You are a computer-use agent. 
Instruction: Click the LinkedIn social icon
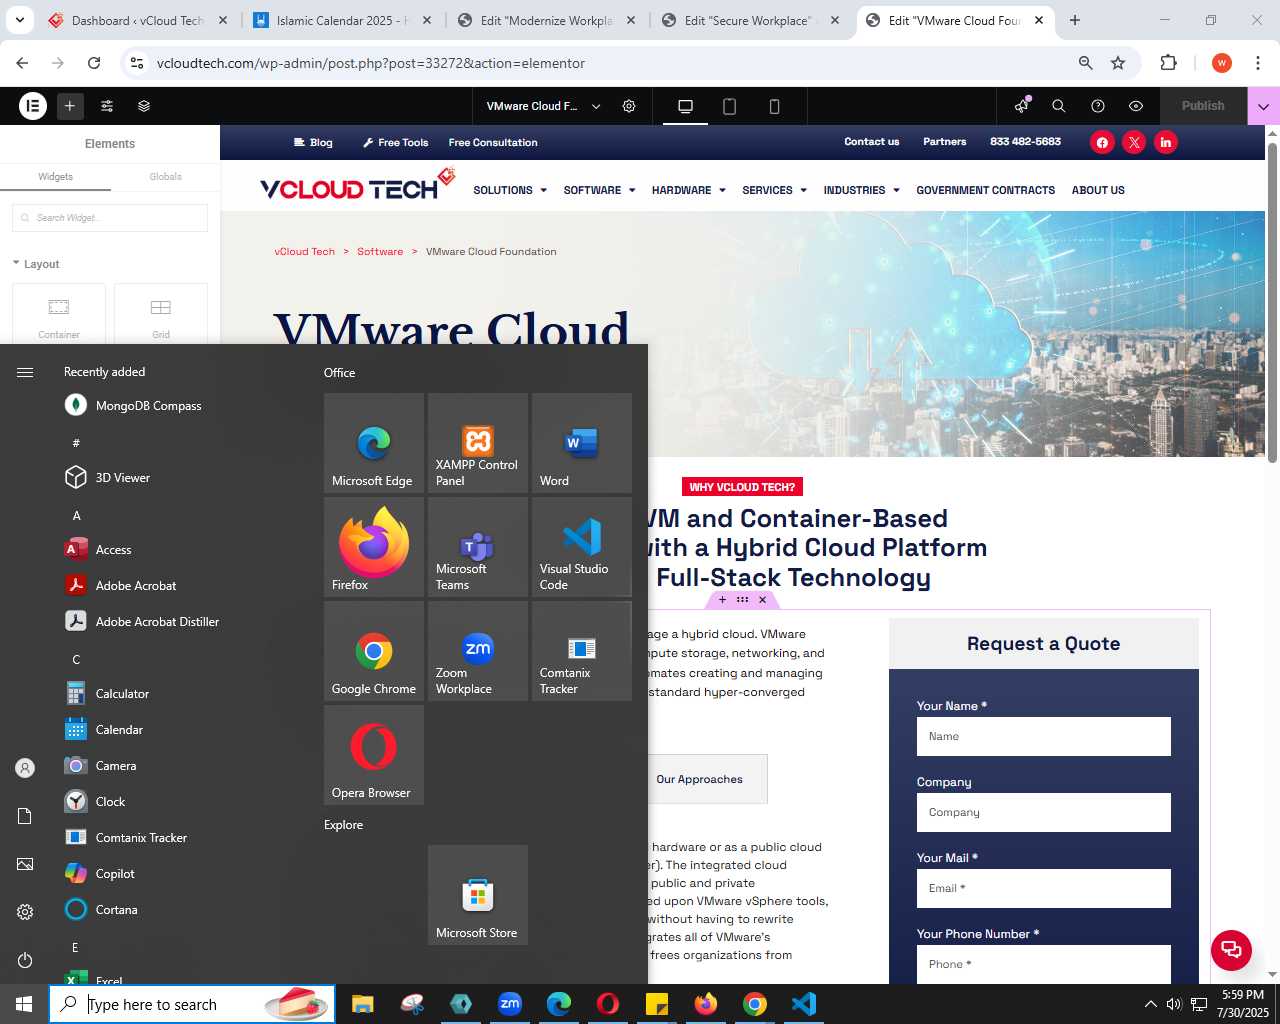point(1166,142)
